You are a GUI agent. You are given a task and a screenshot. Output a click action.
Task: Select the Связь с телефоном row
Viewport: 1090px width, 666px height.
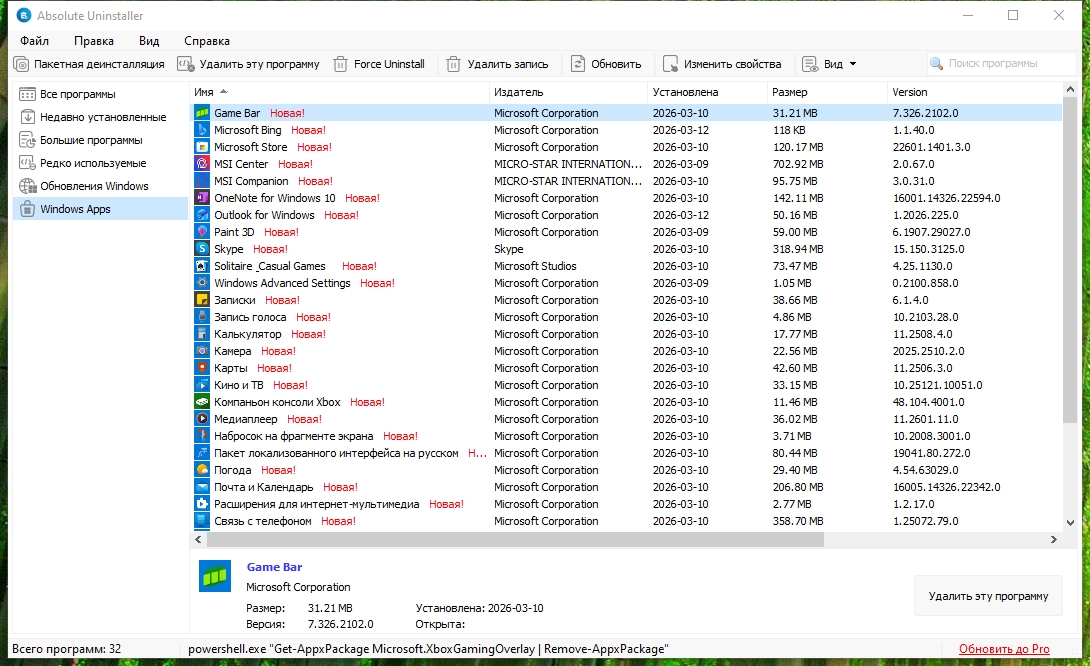tap(626, 521)
